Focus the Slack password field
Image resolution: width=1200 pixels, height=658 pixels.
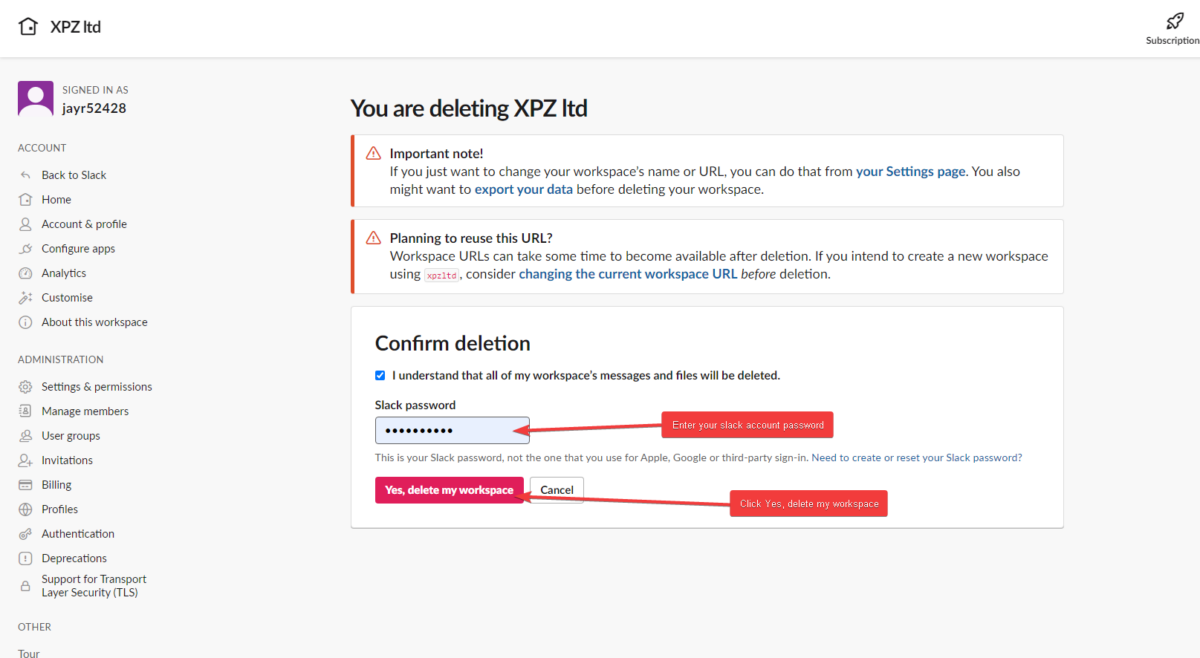click(452, 430)
